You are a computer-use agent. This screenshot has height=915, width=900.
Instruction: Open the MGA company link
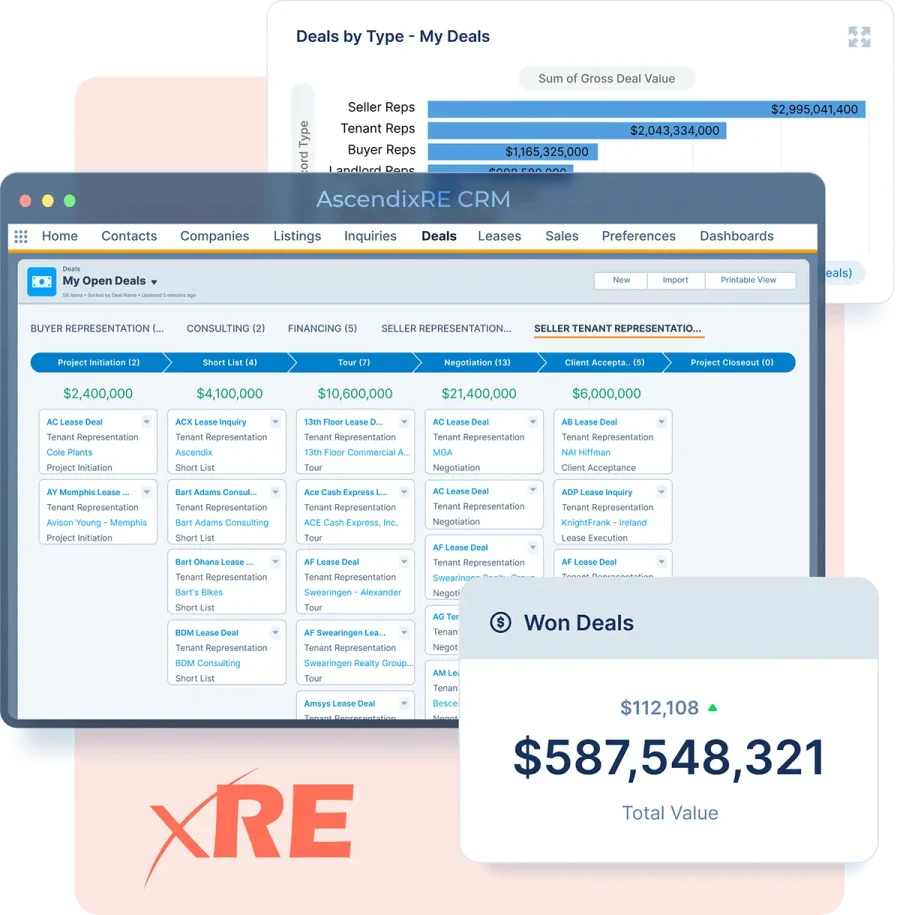[442, 452]
